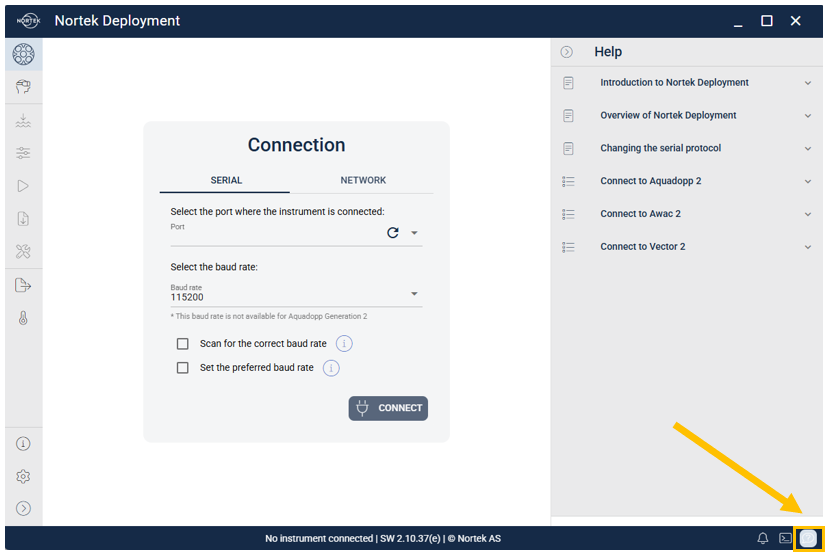Show info for Scan for correct baud rate

coord(344,344)
